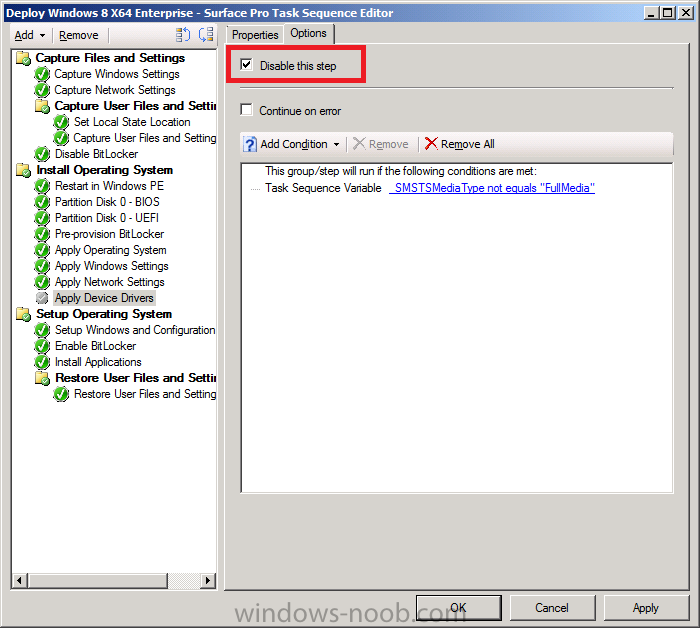700x628 pixels.
Task: Click green check icon beside Capture Windows Settings
Action: (42, 74)
